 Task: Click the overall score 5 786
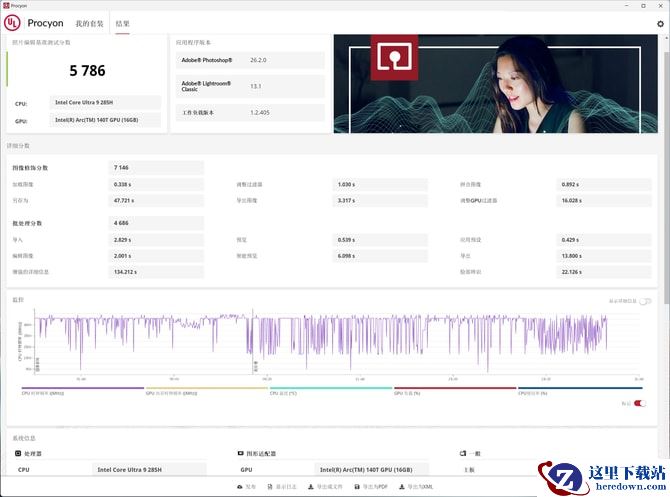(x=87, y=71)
